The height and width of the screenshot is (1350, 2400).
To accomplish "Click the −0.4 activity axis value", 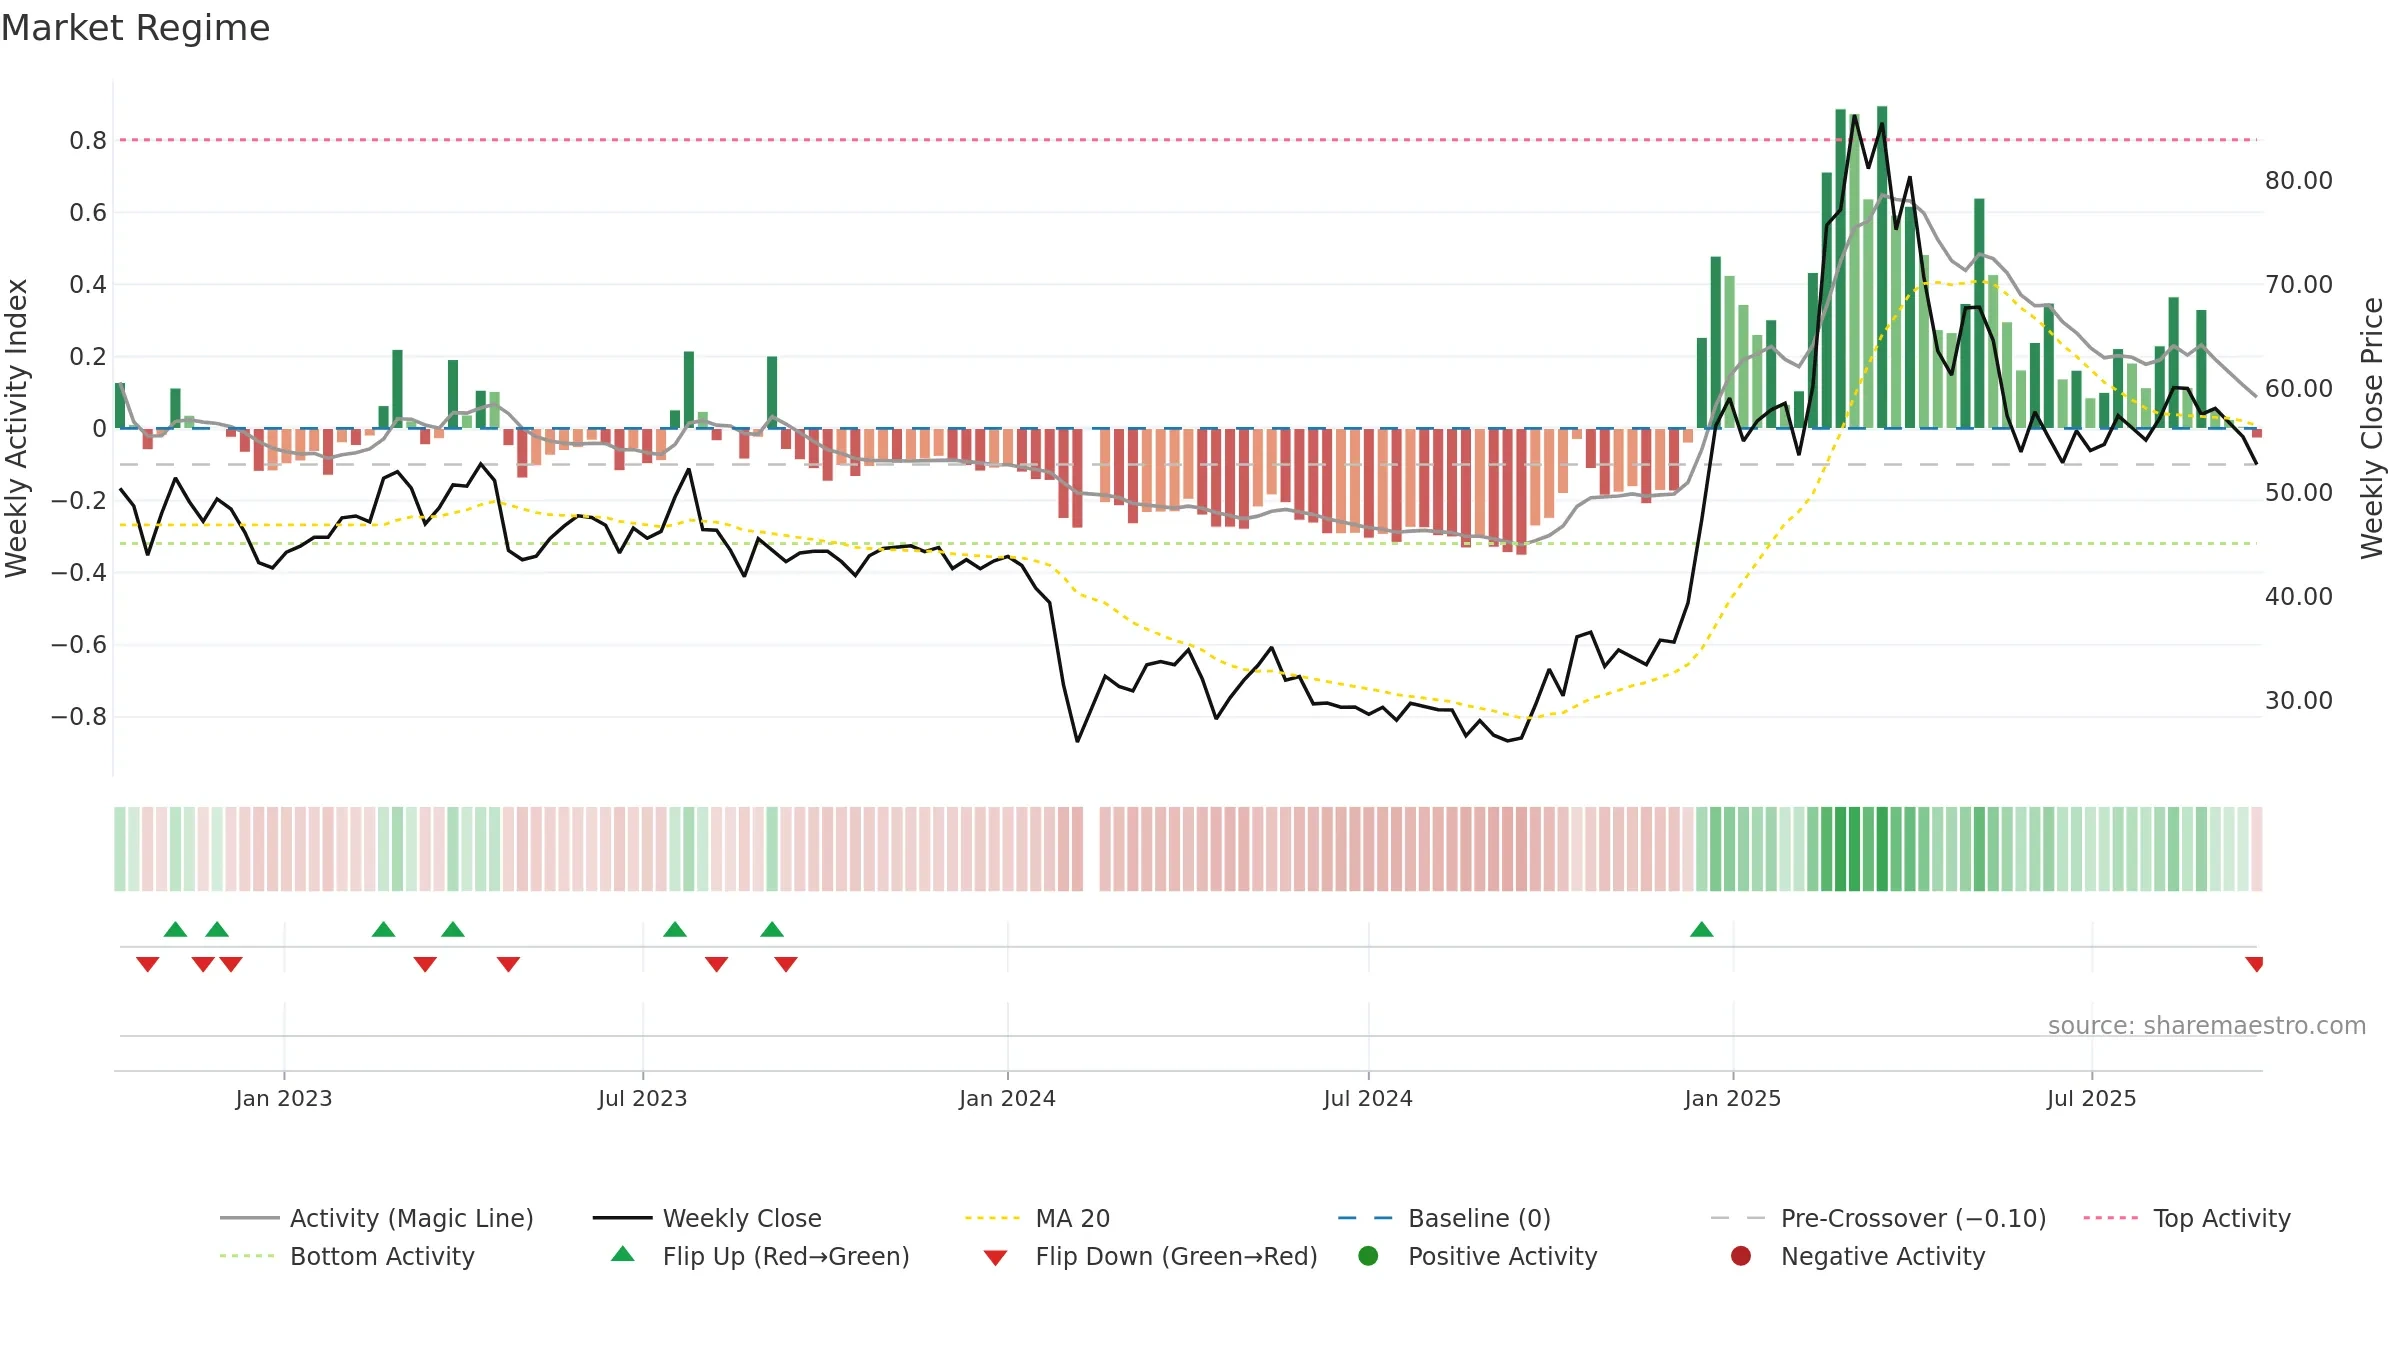I will pos(79,572).
